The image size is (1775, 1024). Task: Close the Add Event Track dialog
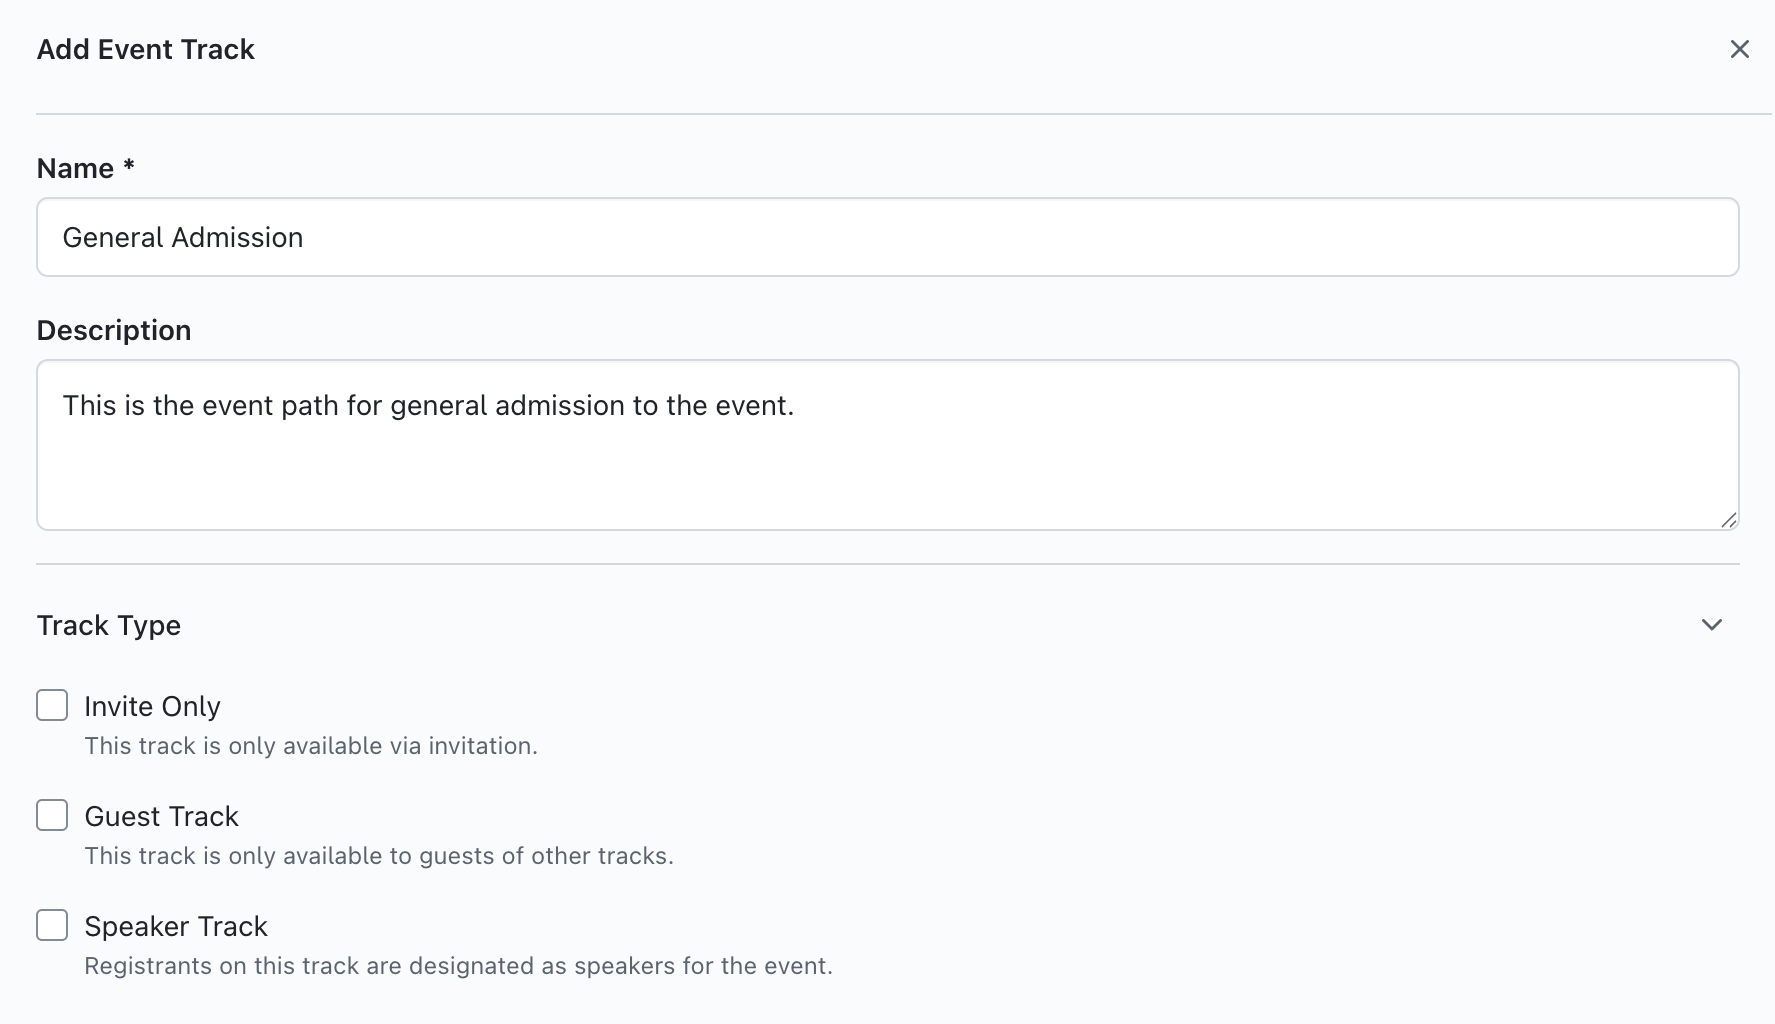(1739, 49)
